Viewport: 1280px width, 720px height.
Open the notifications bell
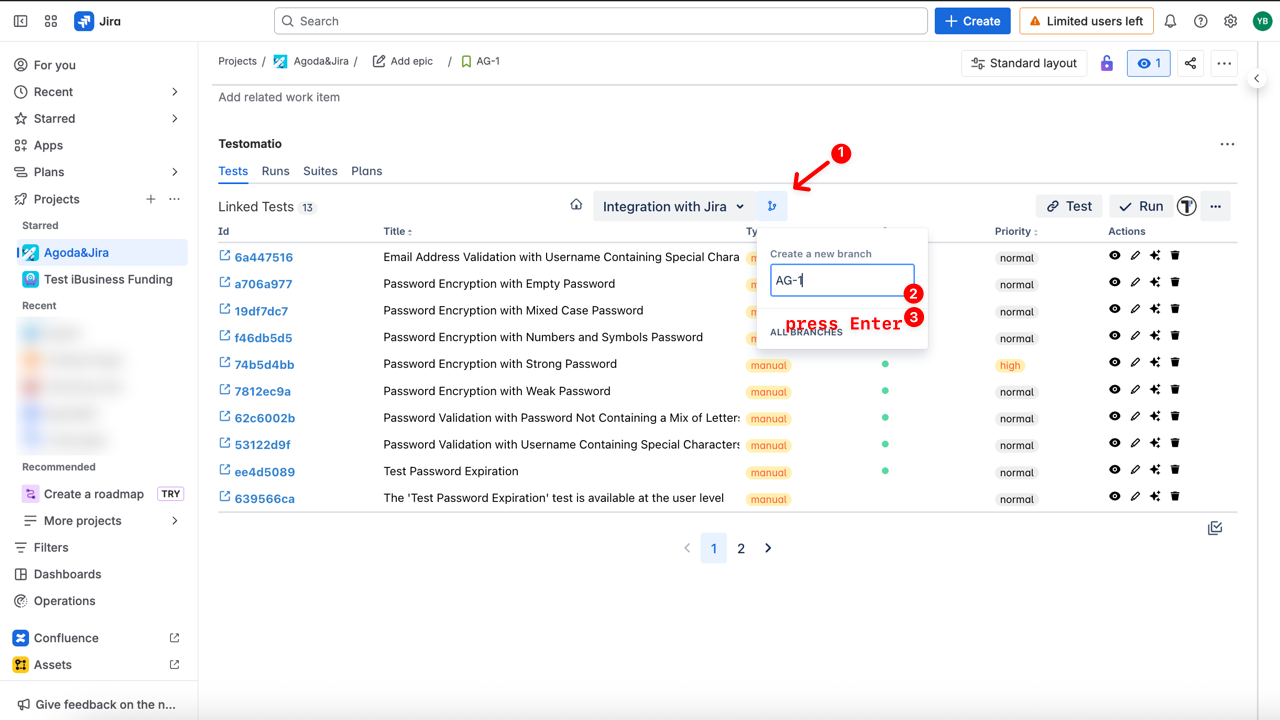coord(1170,21)
